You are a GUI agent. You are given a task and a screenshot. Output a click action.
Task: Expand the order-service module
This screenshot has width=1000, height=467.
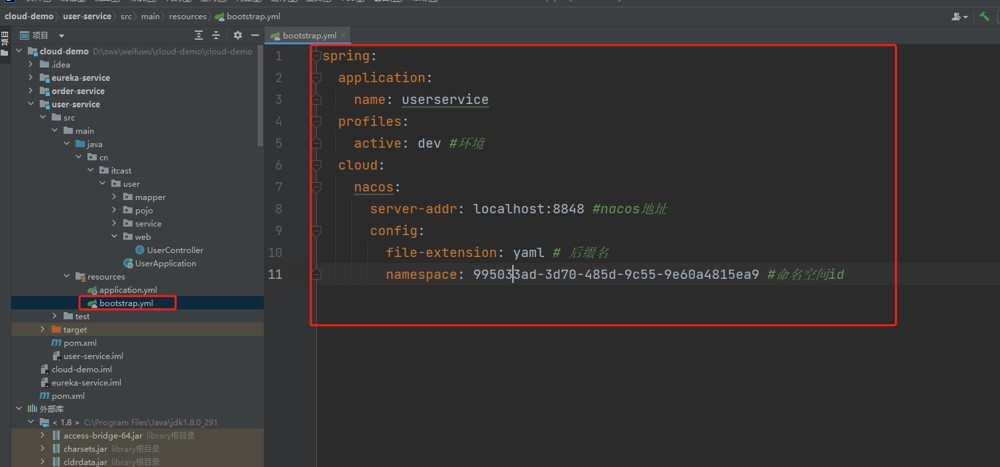coord(31,91)
